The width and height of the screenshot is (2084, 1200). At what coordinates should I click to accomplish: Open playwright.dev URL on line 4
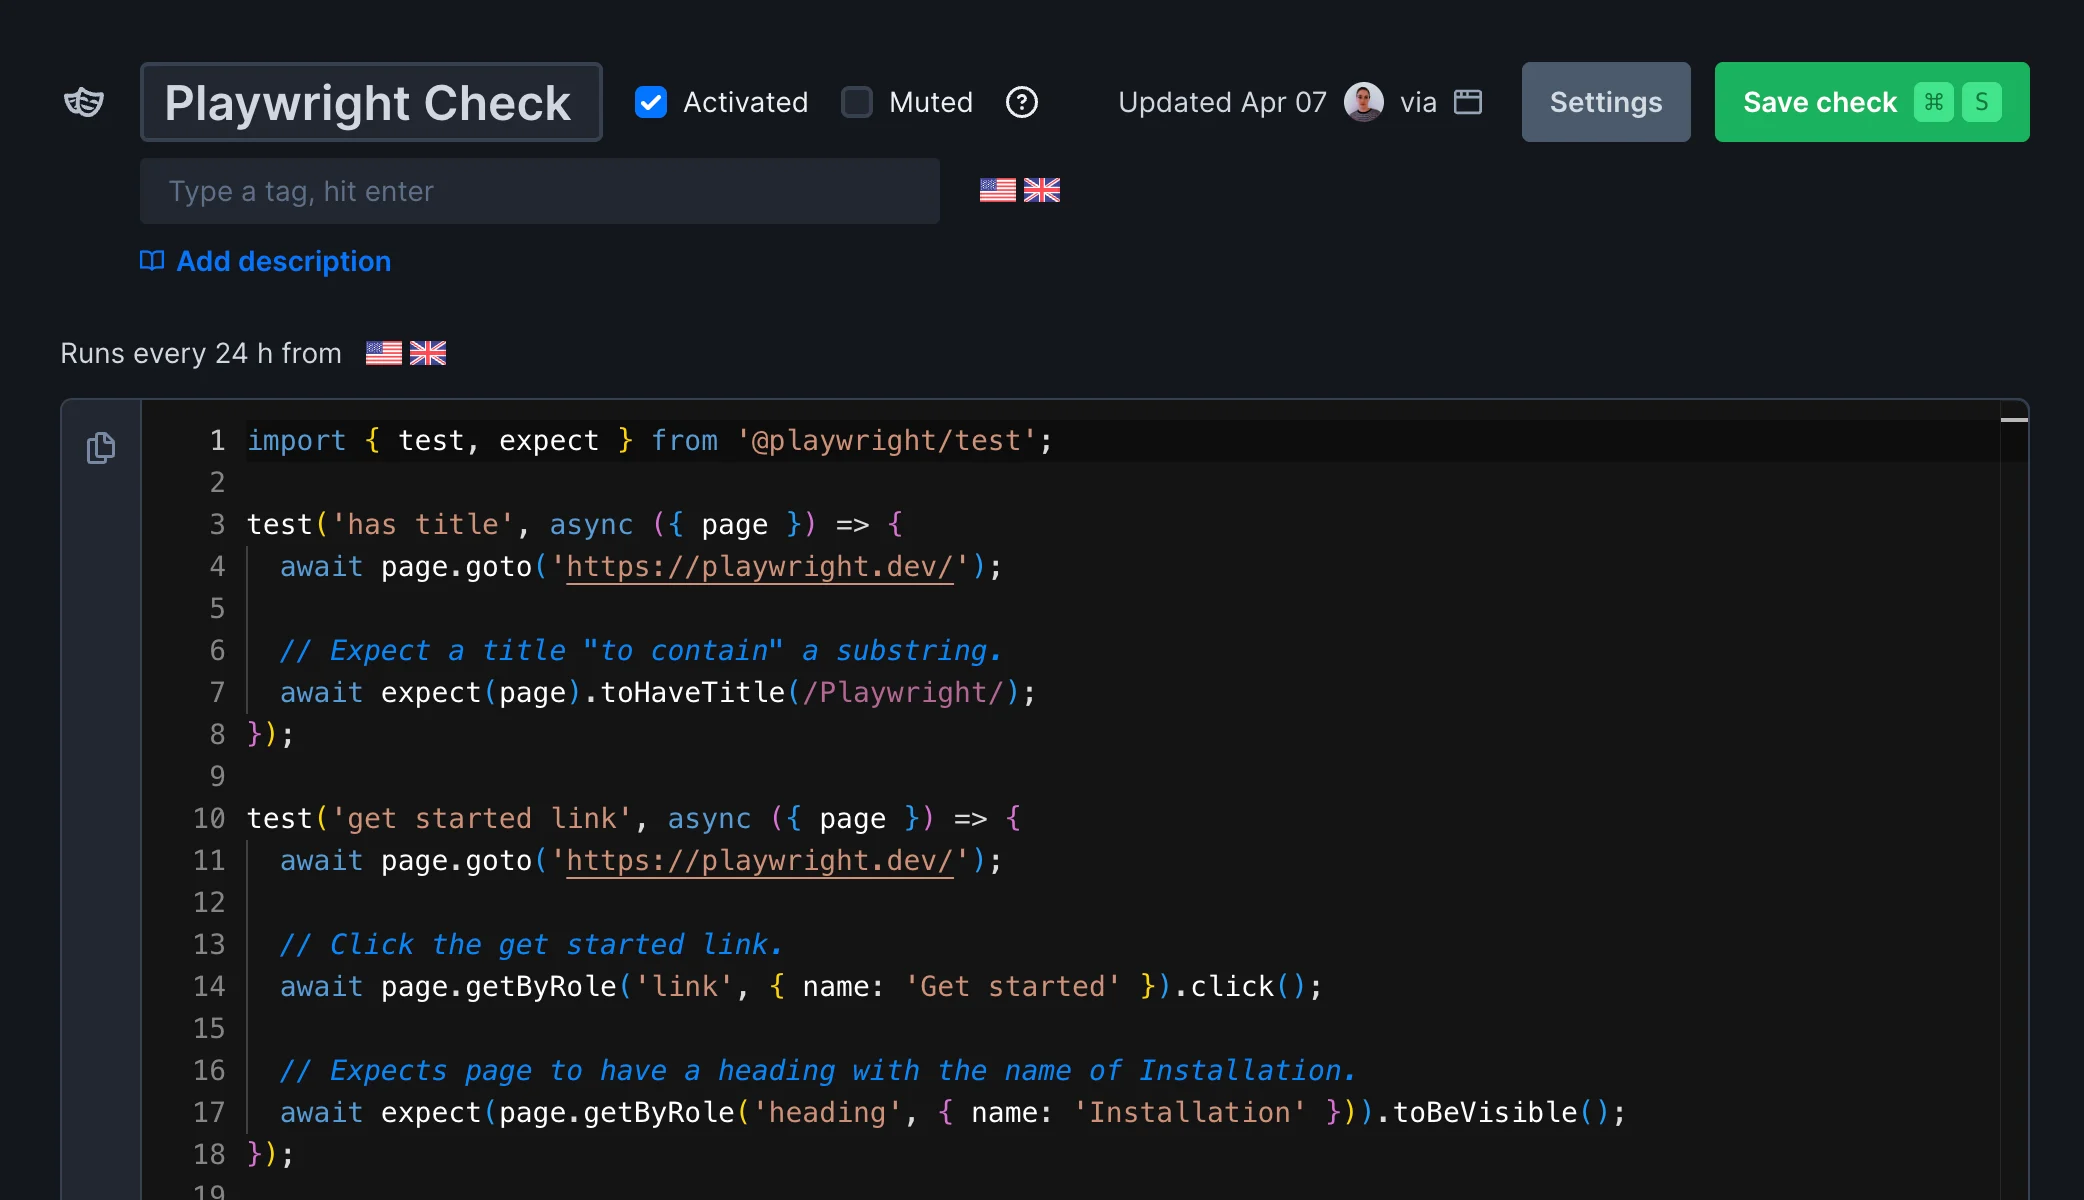coord(760,567)
